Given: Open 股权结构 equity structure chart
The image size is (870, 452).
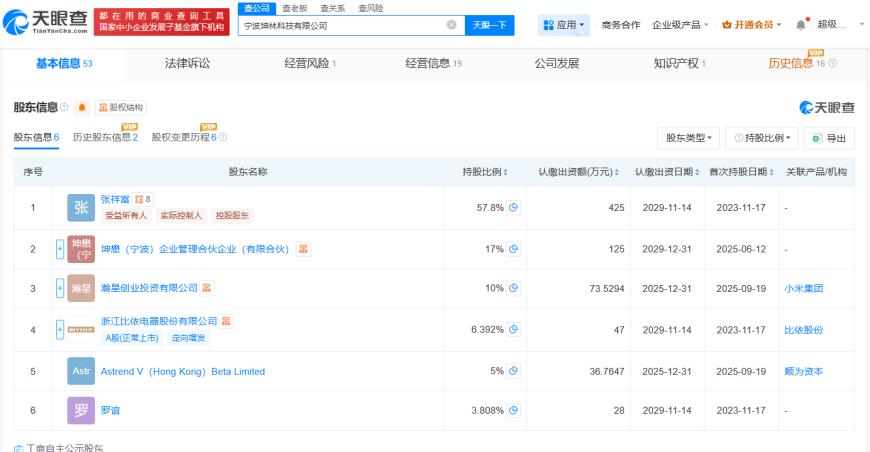Looking at the screenshot, I should pyautogui.click(x=121, y=107).
